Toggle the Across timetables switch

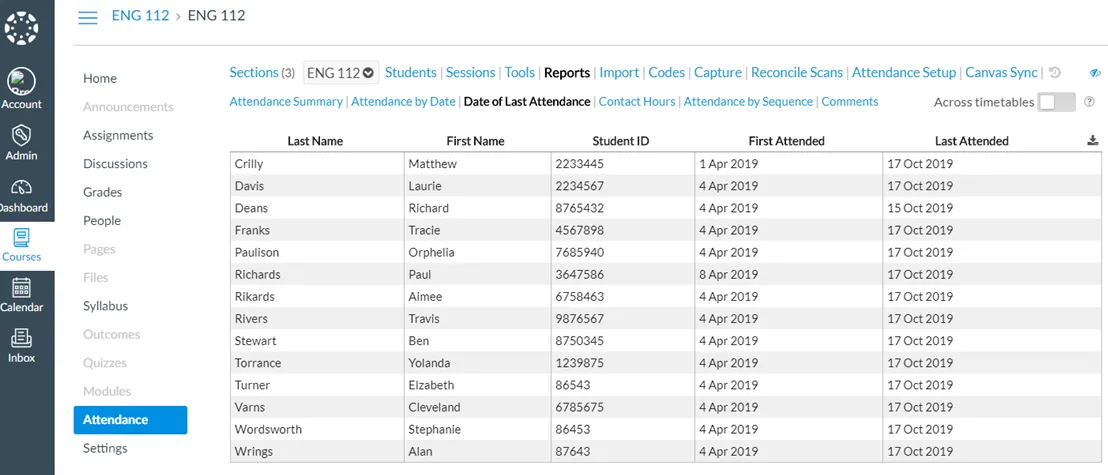coord(1056,102)
